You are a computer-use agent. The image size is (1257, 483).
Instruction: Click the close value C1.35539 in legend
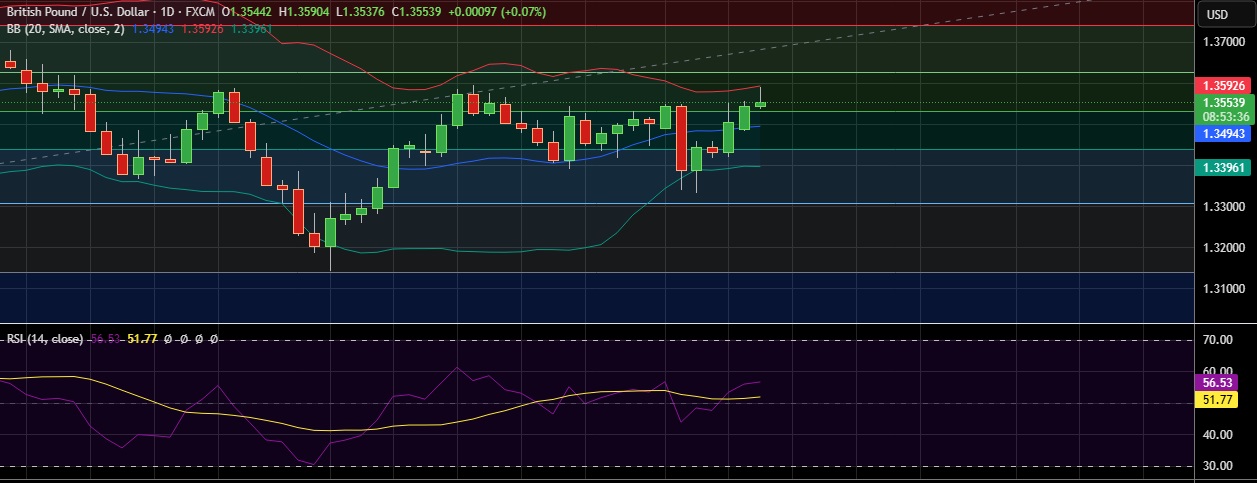[415, 12]
